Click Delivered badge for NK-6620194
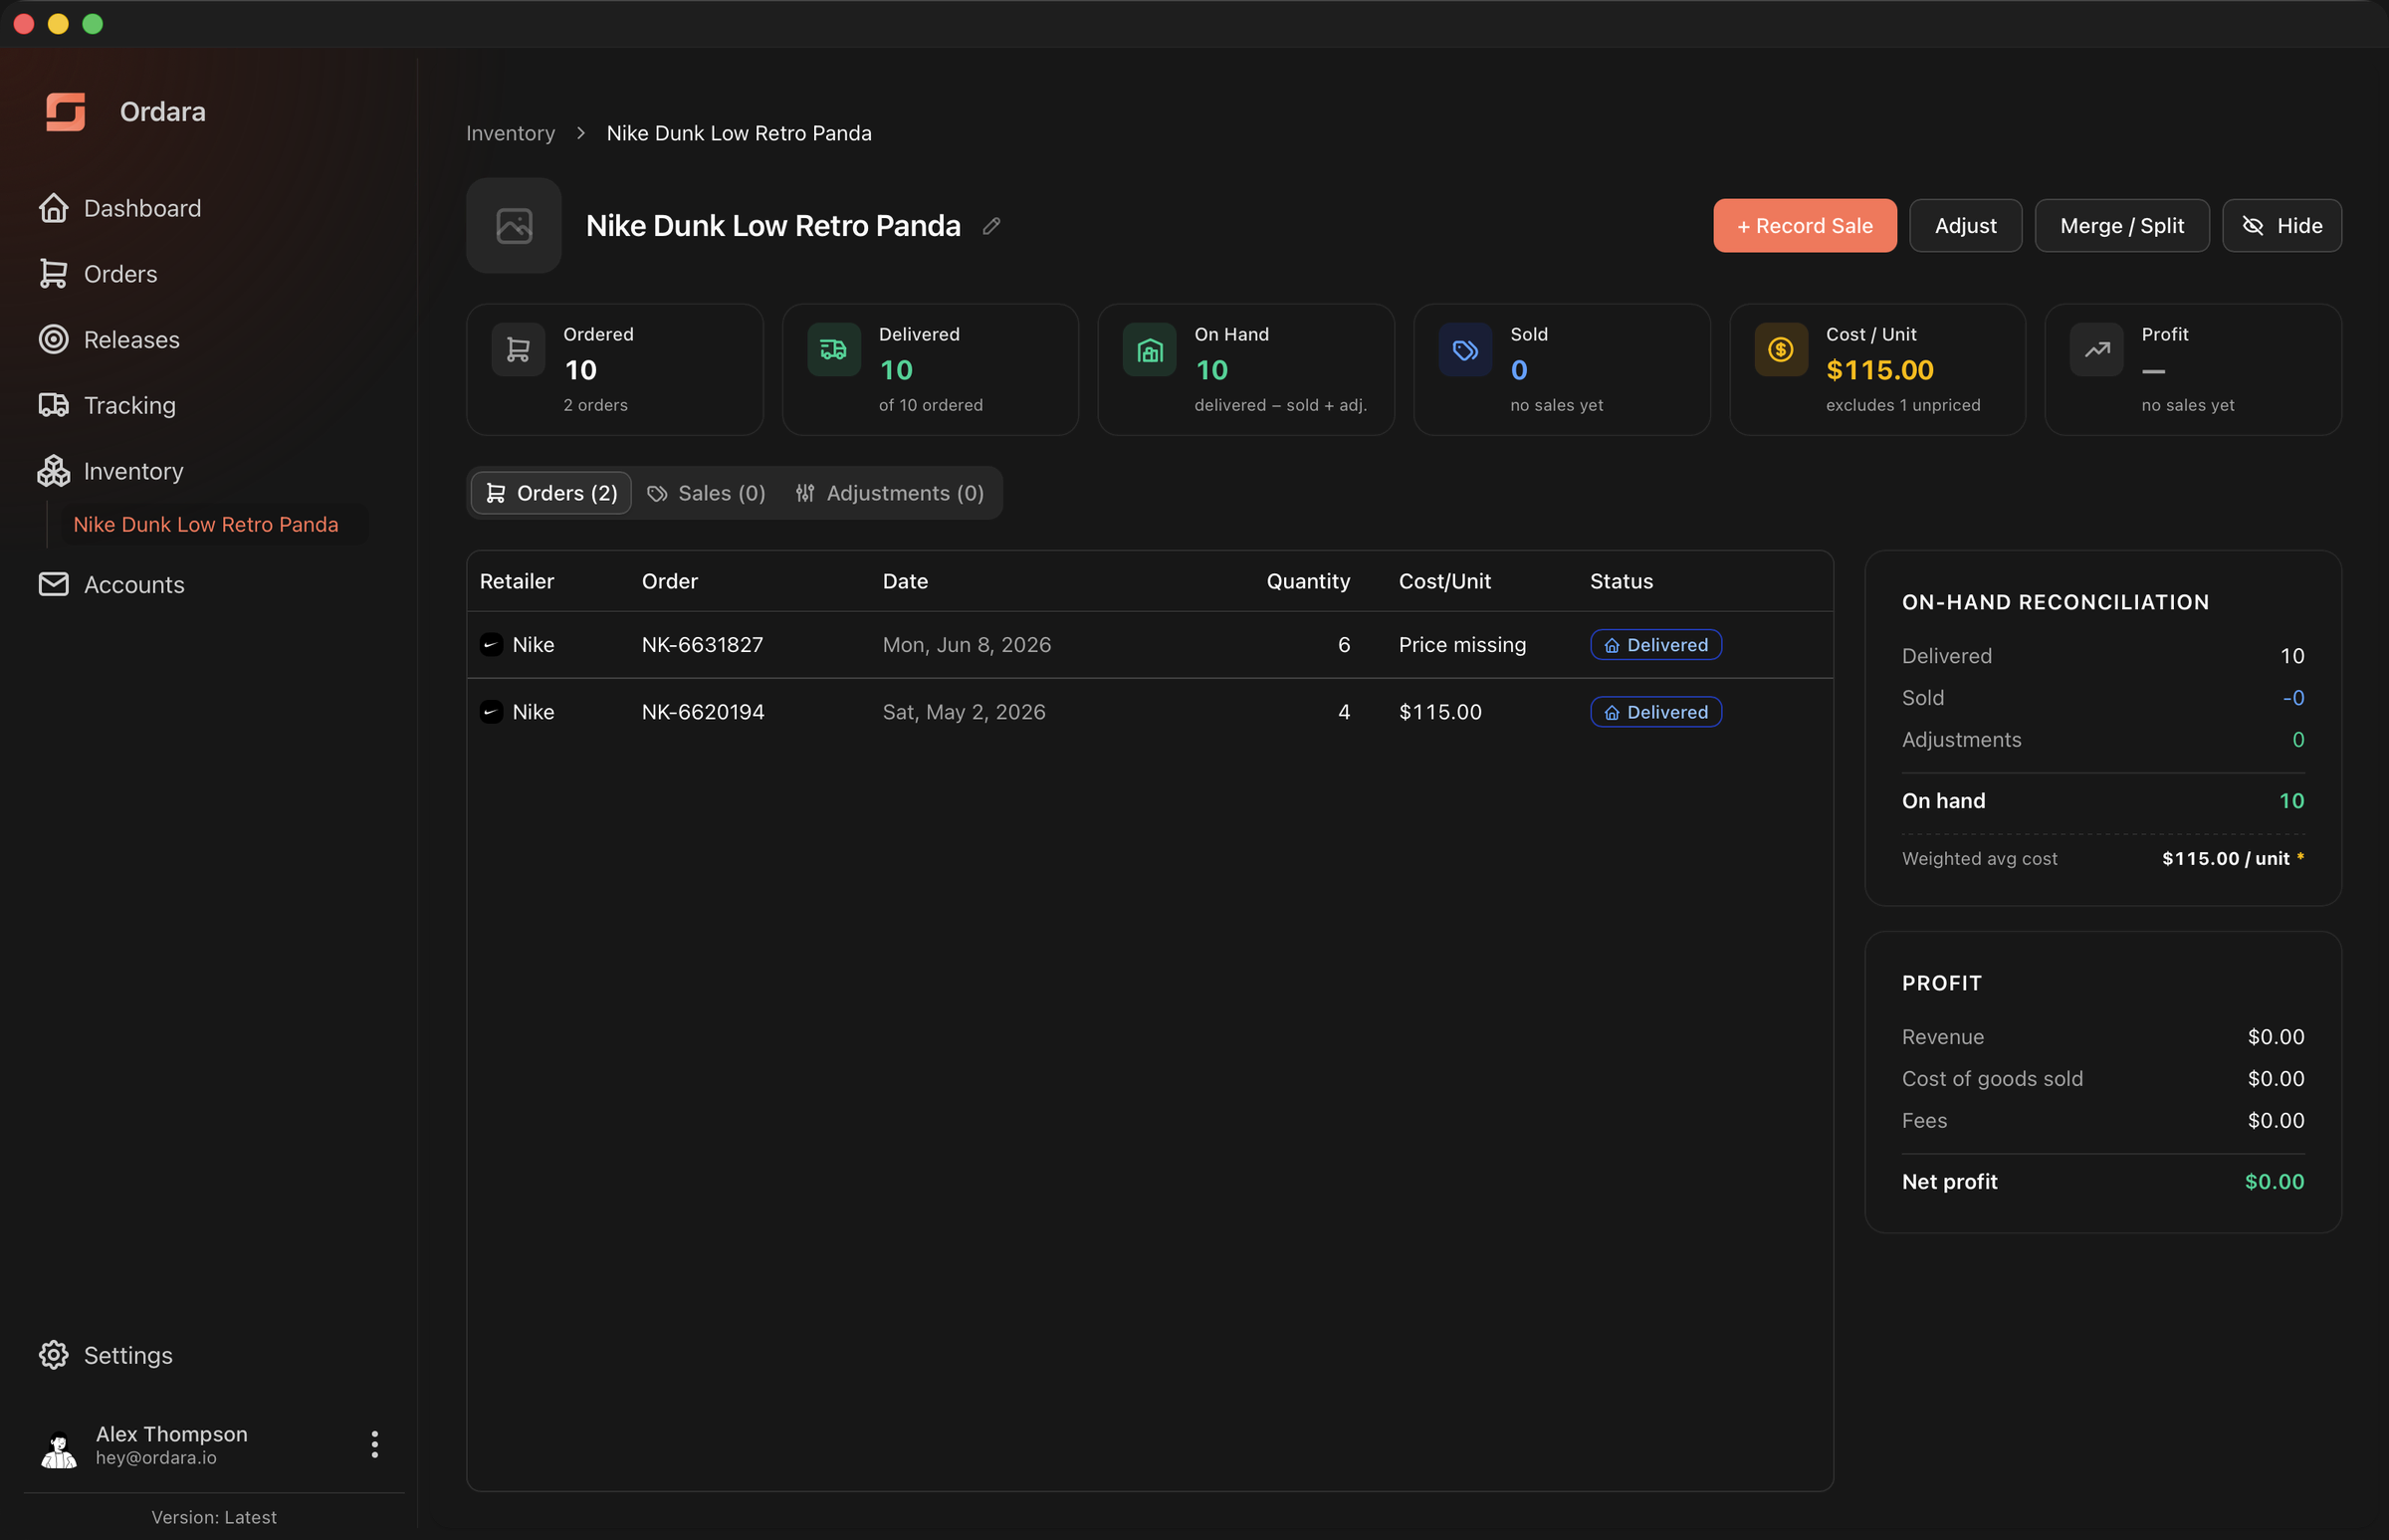Screen dimensions: 2389x1540 (x=1656, y=712)
